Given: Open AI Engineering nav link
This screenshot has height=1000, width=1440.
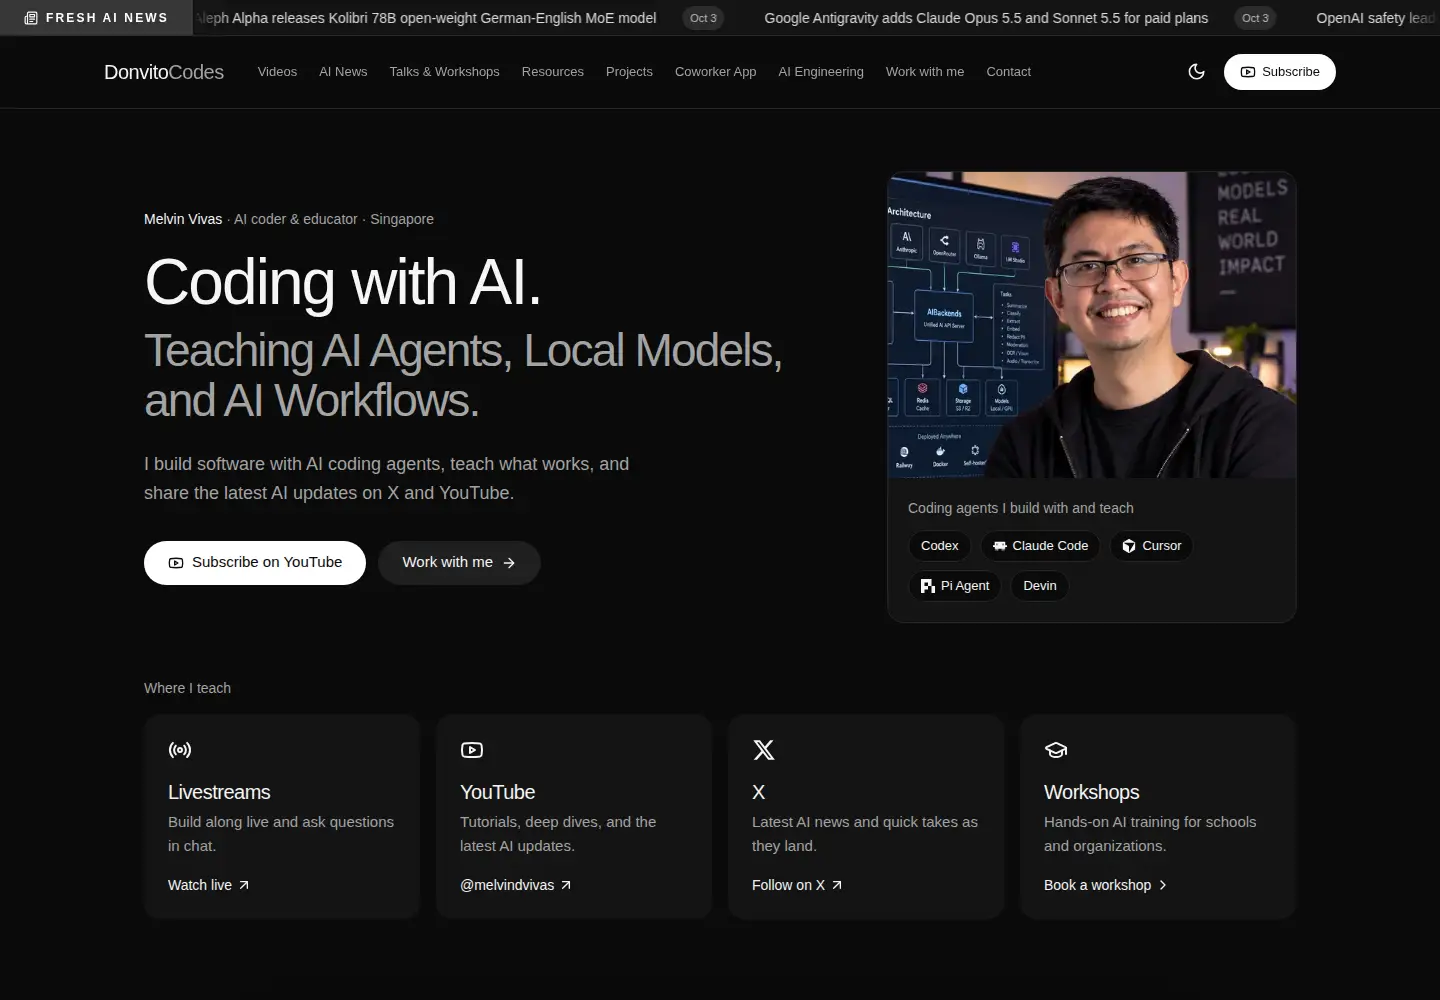Looking at the screenshot, I should click(x=821, y=72).
